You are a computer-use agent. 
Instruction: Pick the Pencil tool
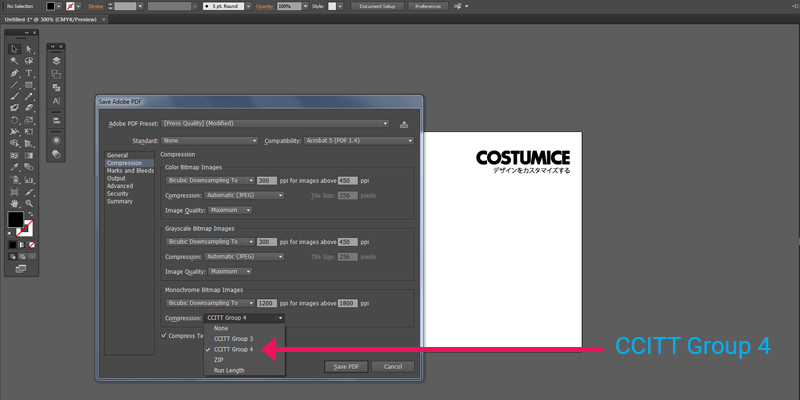click(x=29, y=96)
